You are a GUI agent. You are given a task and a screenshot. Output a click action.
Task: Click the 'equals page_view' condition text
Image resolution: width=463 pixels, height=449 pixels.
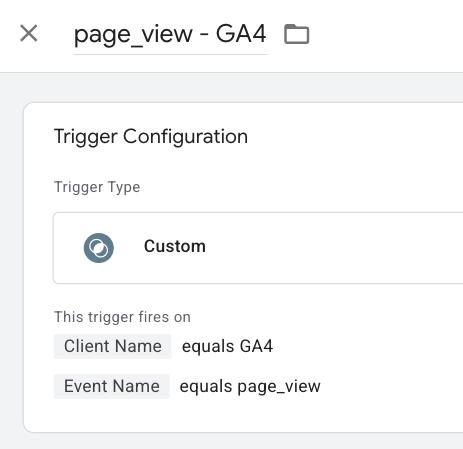click(250, 387)
